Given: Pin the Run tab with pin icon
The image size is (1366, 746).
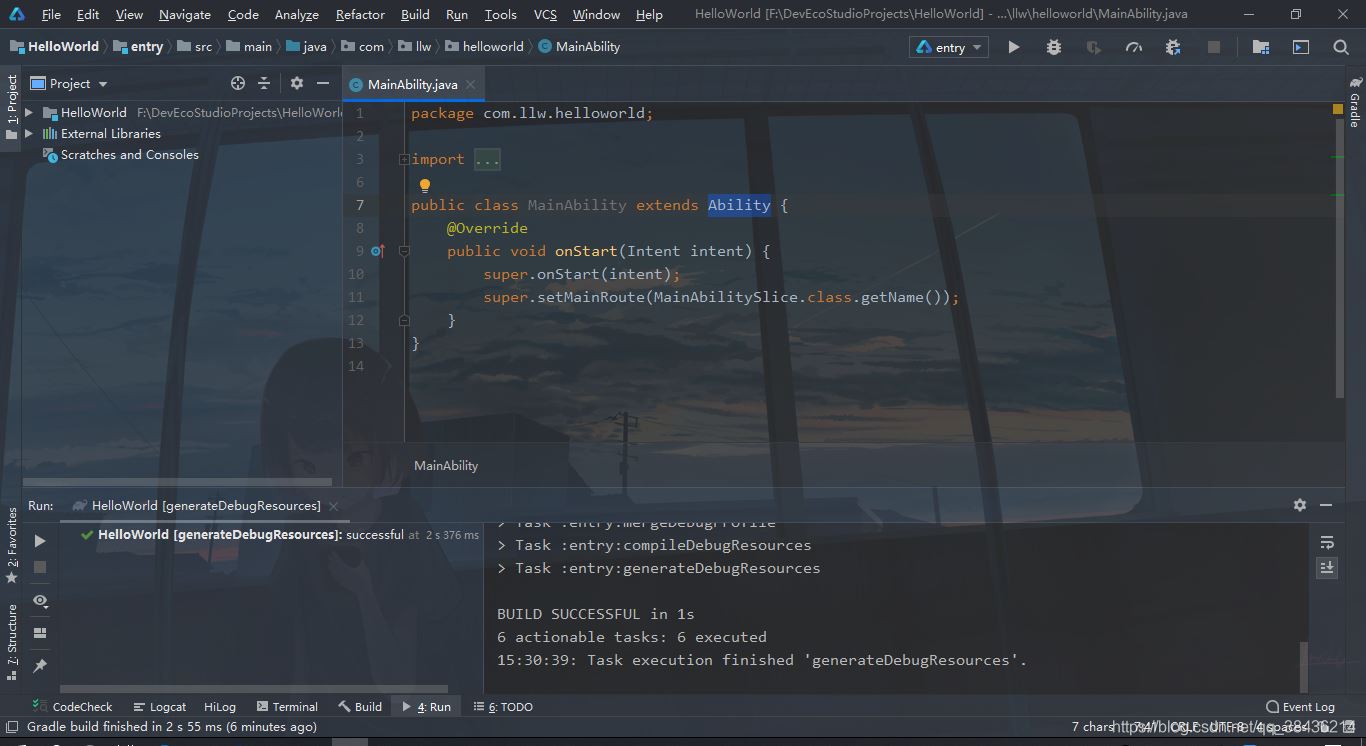Looking at the screenshot, I should click(40, 665).
